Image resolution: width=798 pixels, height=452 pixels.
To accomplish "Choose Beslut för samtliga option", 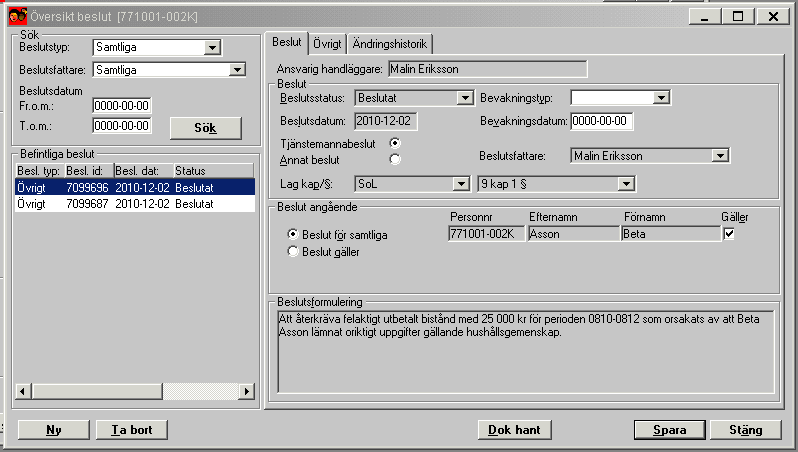I will [293, 234].
